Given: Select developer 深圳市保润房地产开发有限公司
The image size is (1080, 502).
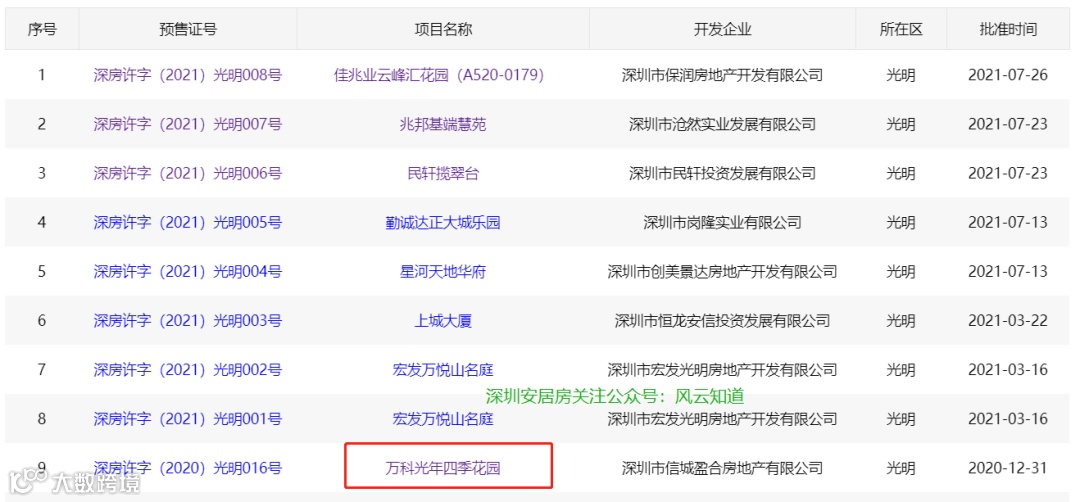Looking at the screenshot, I should click(x=723, y=75).
